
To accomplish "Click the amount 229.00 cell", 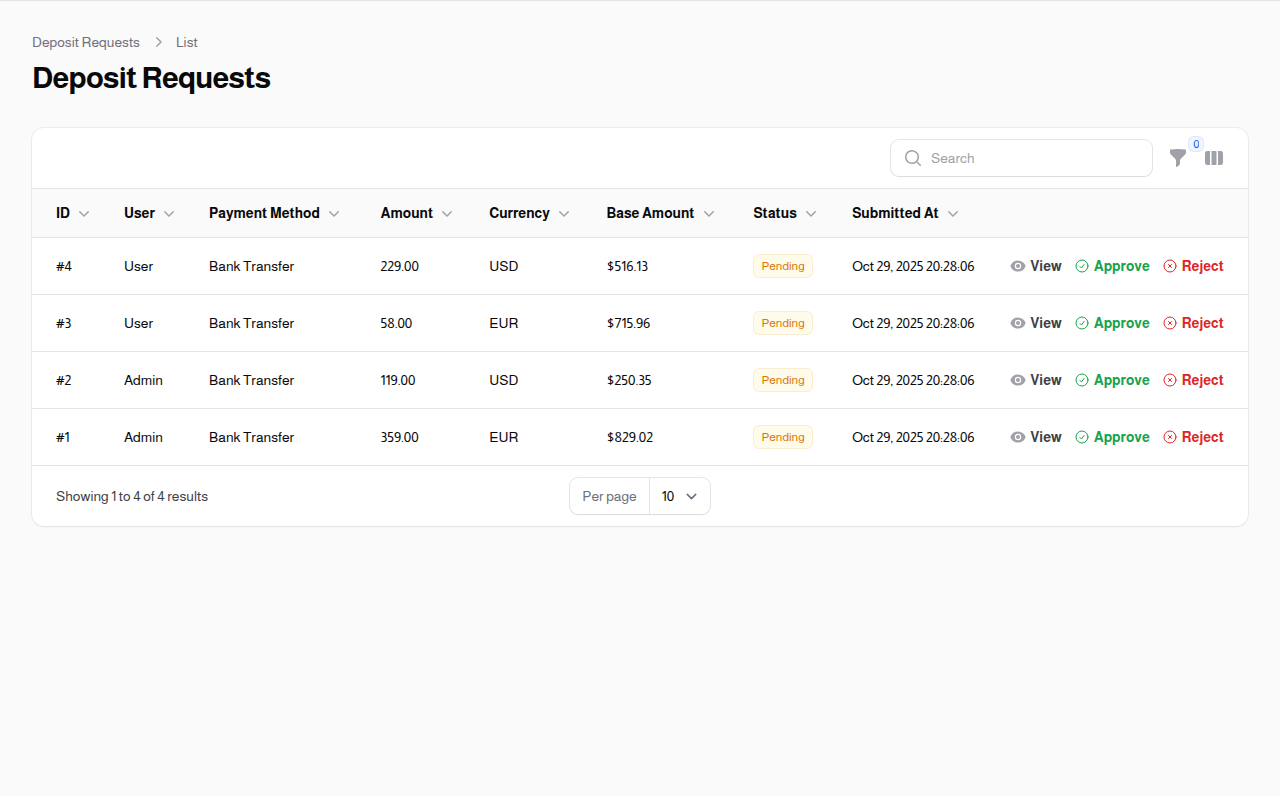I will (400, 266).
